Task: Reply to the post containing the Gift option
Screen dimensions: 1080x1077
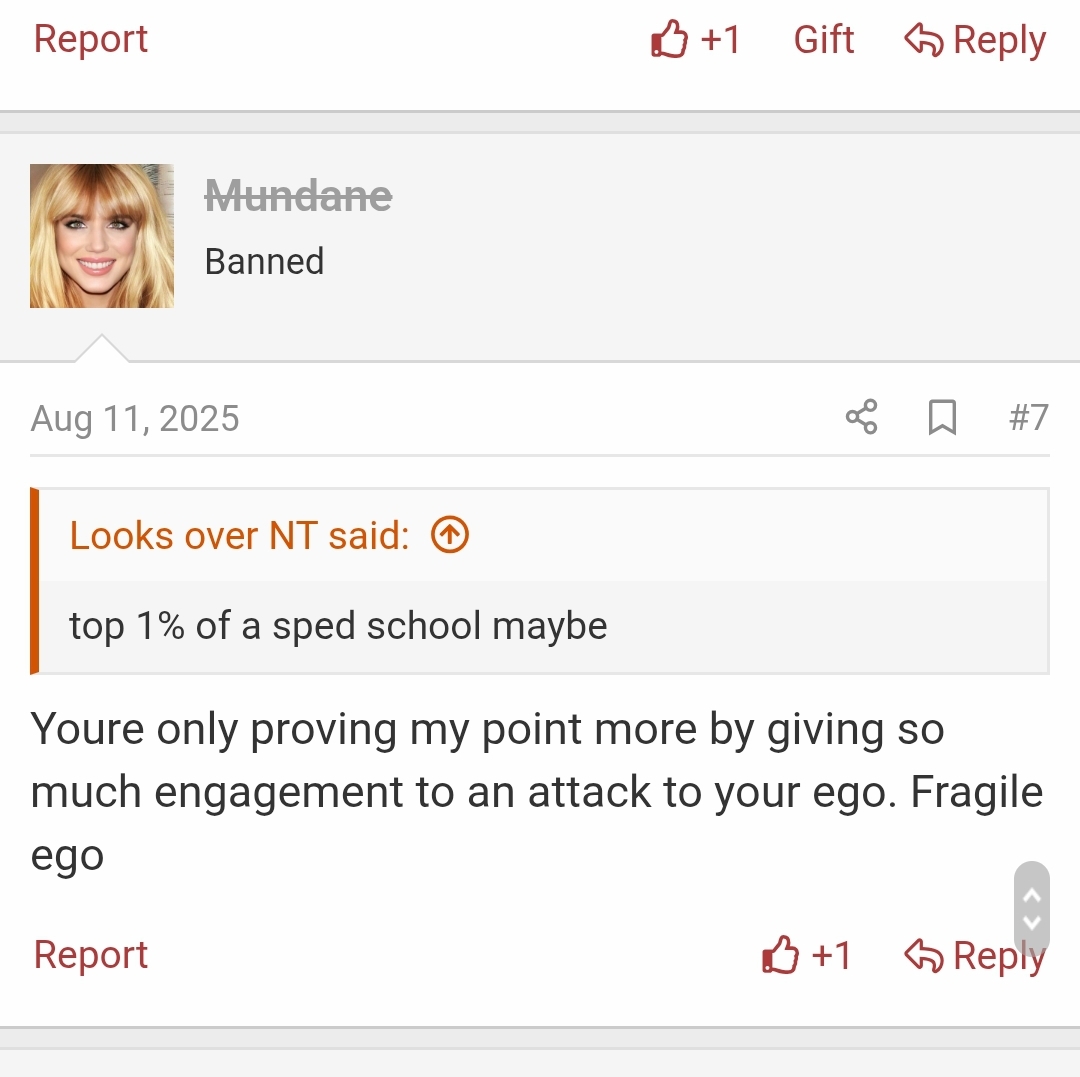Action: pyautogui.click(x=975, y=40)
